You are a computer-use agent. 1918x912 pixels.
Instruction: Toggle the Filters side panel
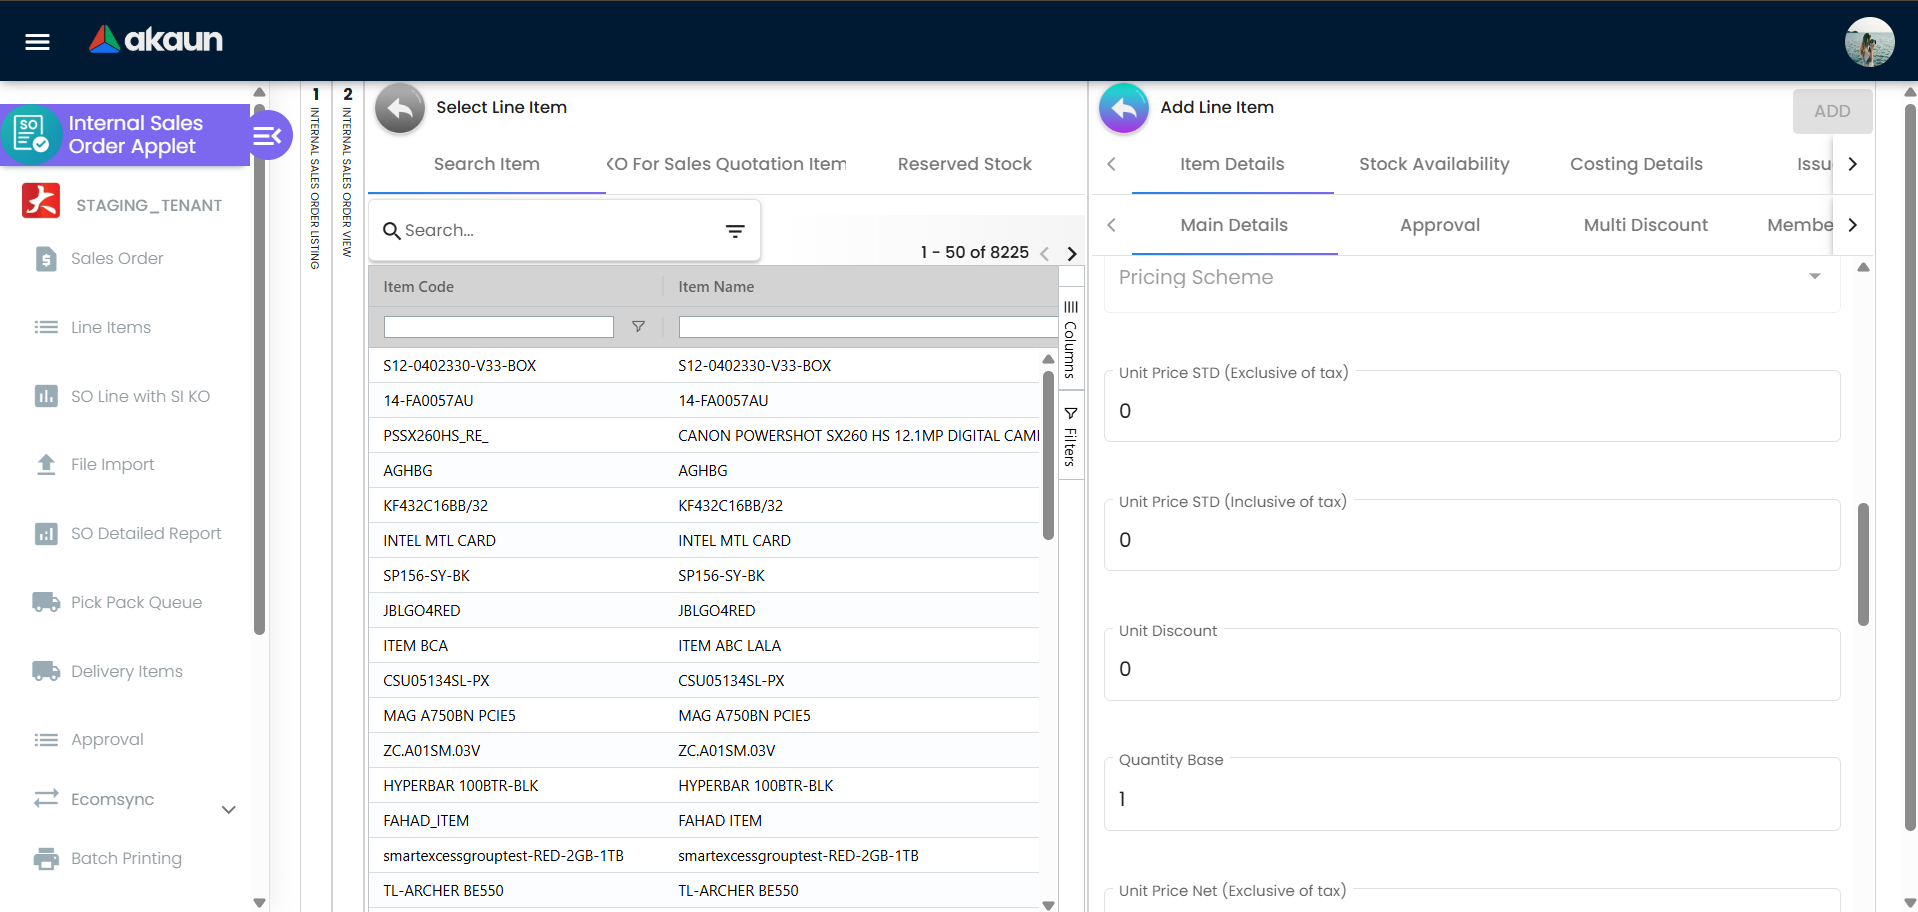1070,437
